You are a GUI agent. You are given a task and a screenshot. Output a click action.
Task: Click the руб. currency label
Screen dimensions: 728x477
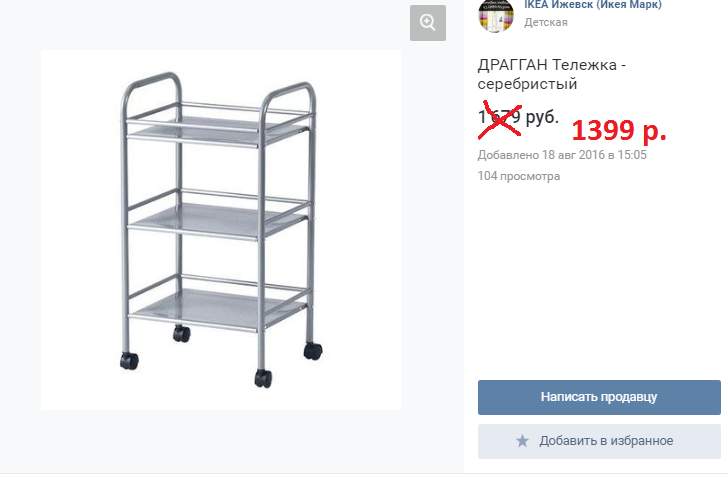542,117
